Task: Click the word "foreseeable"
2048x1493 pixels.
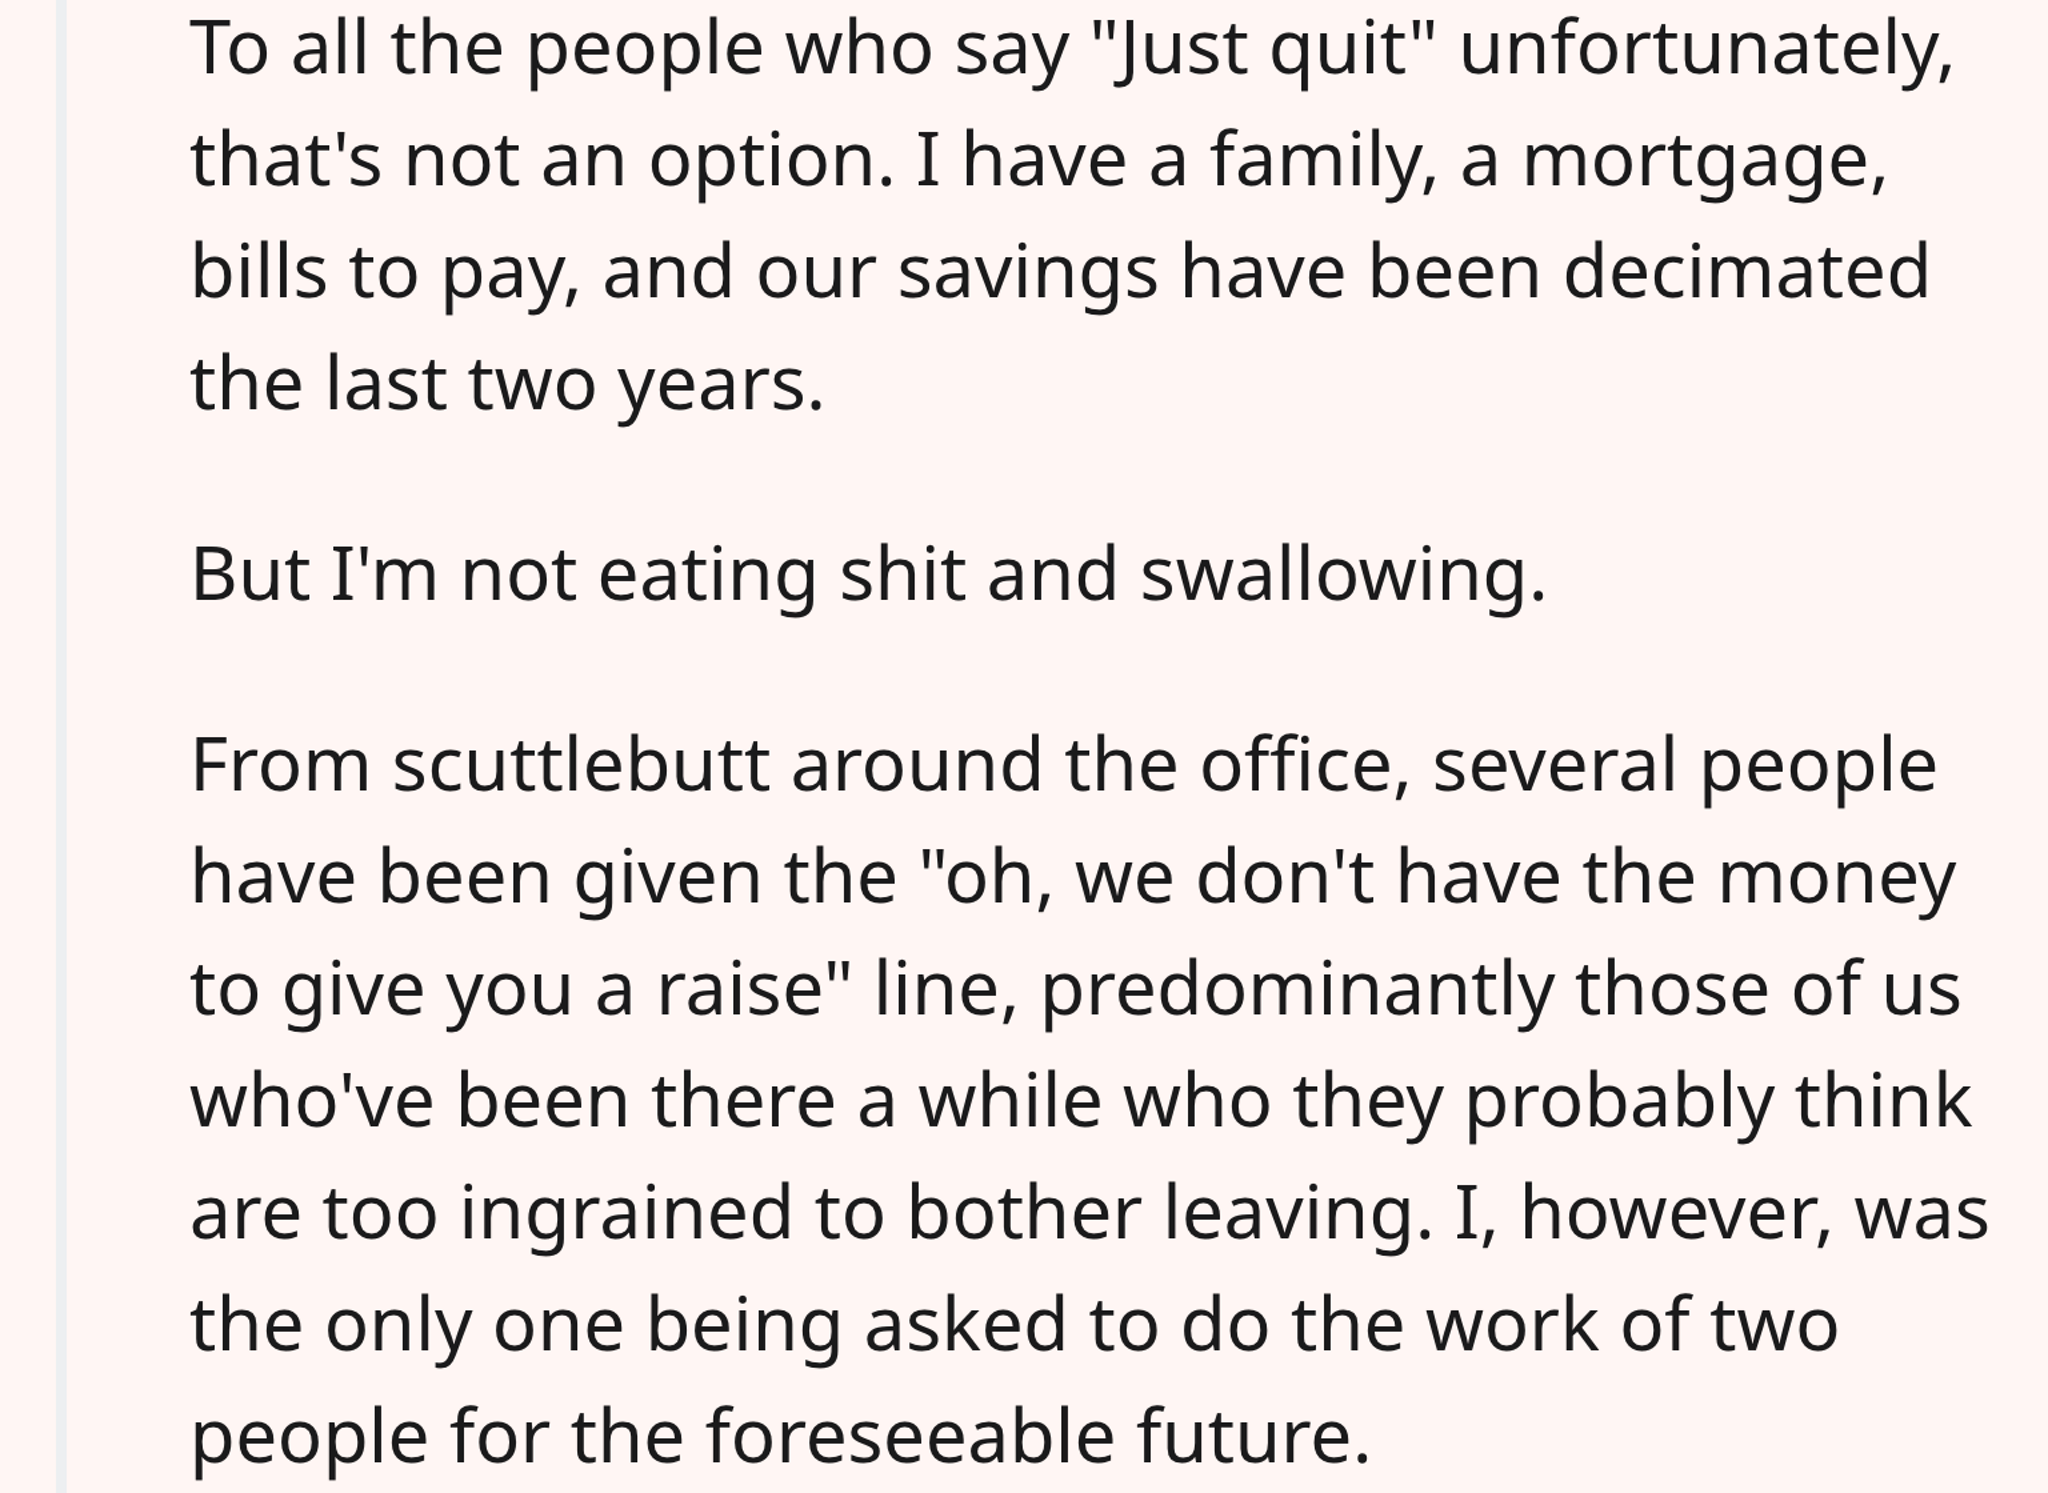Action: point(910,1437)
